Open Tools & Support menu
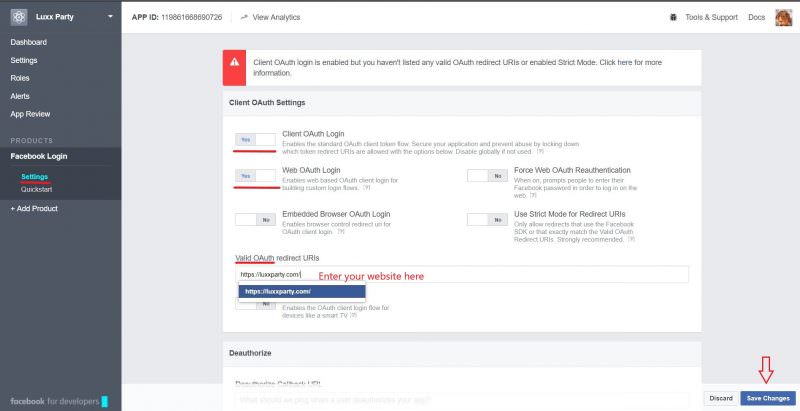The width and height of the screenshot is (800, 411). pyautogui.click(x=711, y=17)
